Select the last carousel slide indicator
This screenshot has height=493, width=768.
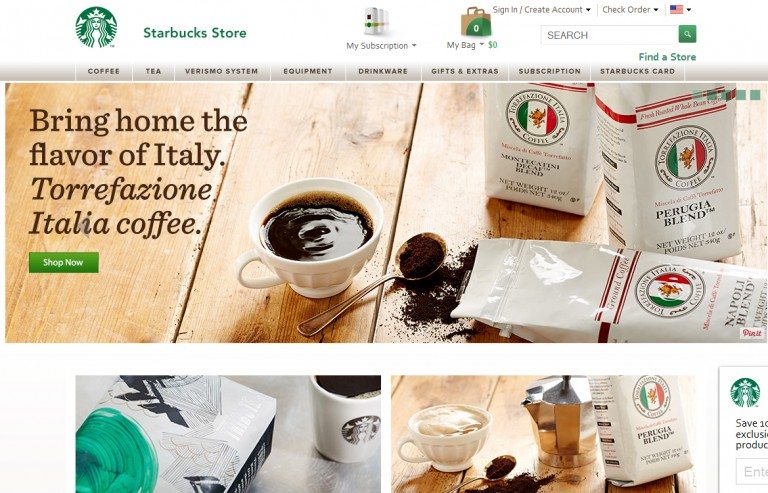click(755, 95)
